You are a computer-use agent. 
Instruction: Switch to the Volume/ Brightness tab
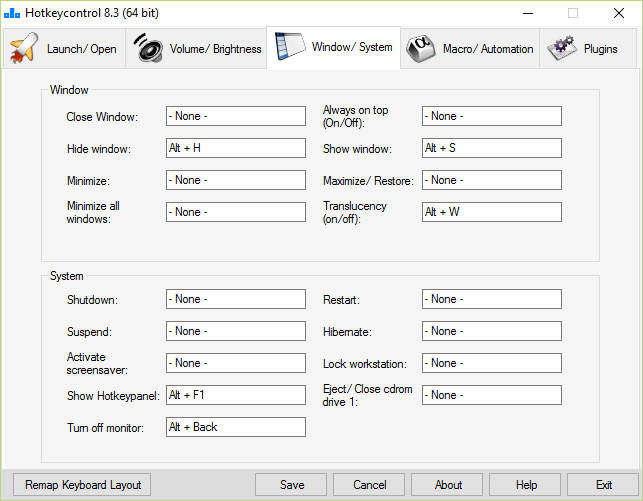click(x=196, y=48)
